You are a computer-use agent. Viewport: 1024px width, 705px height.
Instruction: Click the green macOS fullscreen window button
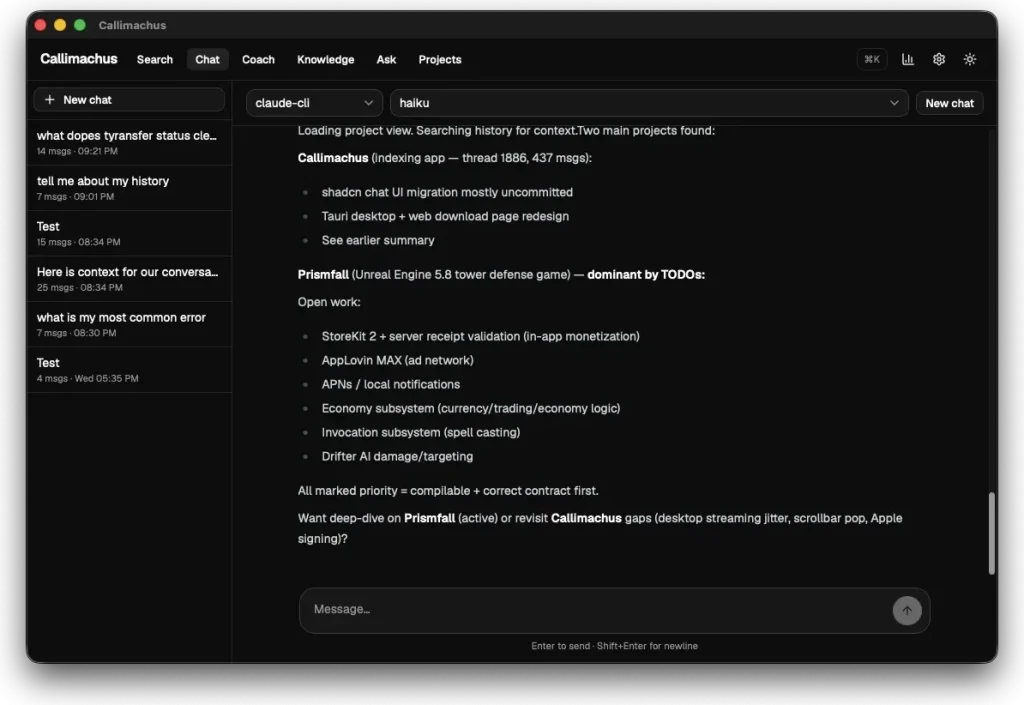click(x=80, y=25)
